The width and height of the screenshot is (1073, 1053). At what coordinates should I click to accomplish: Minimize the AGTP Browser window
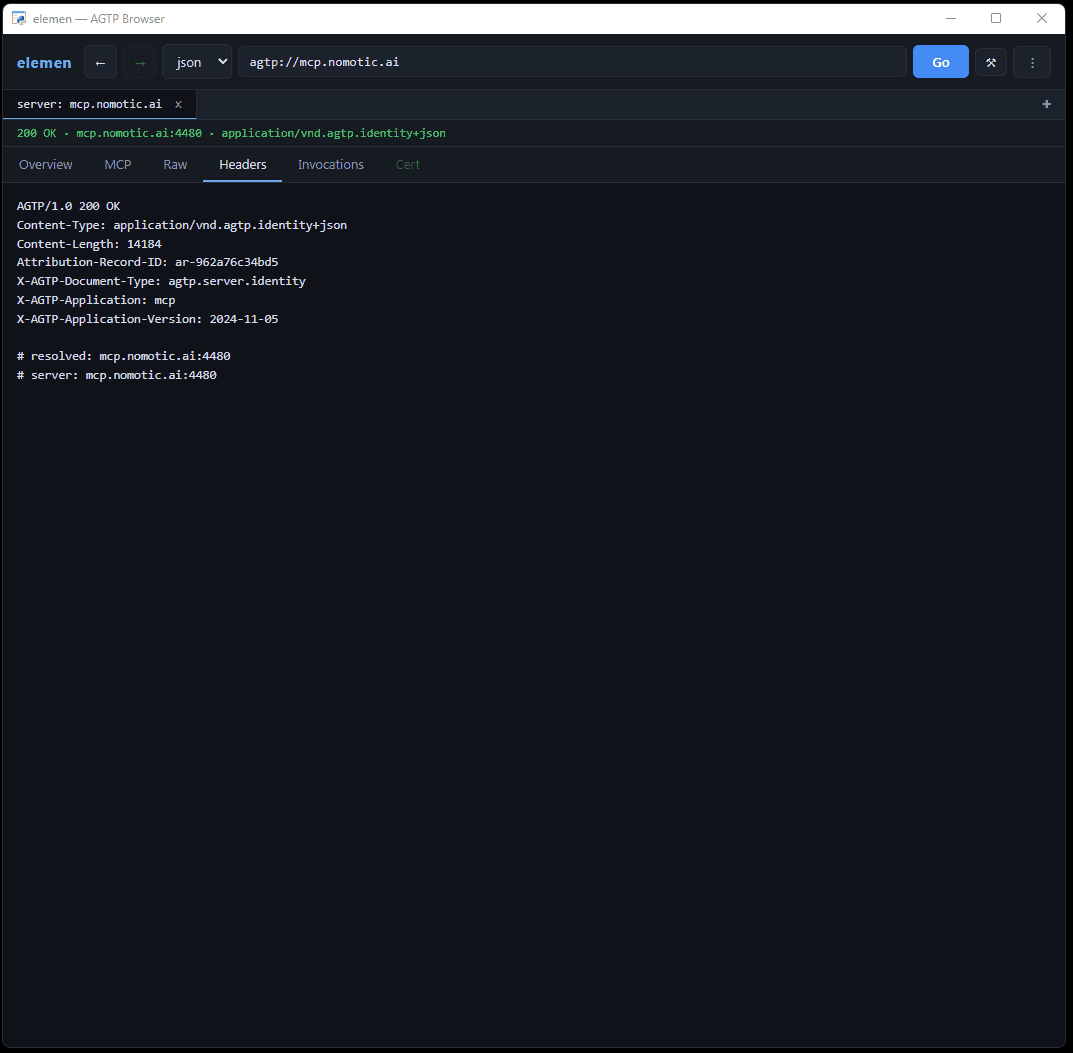(951, 18)
